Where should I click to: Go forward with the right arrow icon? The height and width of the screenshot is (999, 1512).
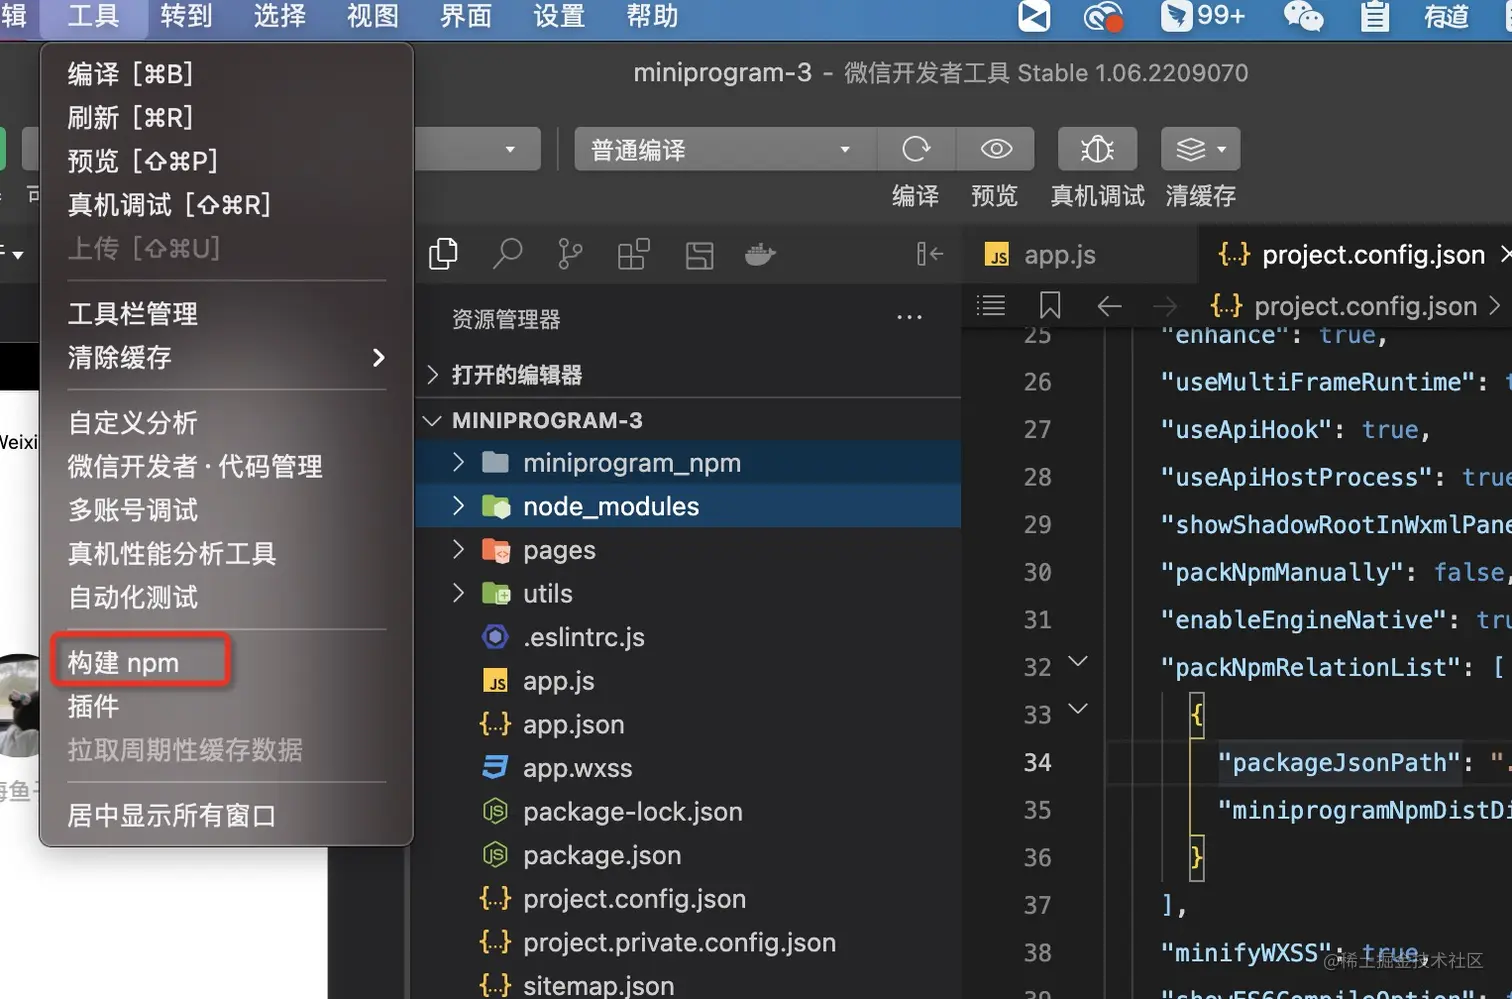tap(1165, 306)
